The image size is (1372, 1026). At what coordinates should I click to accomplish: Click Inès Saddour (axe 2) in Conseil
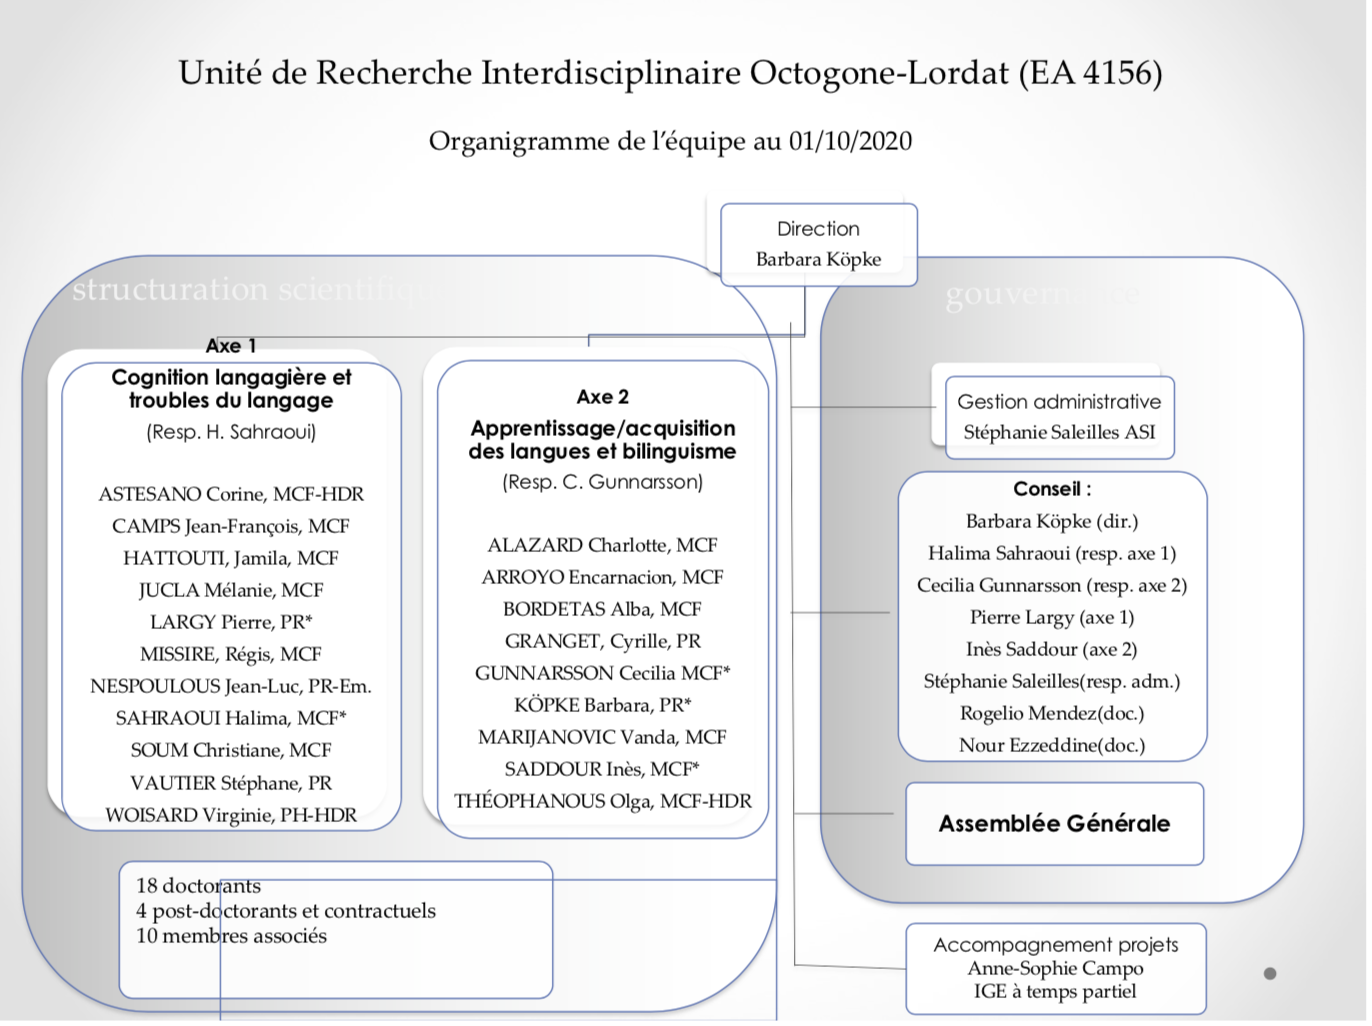tap(1052, 649)
